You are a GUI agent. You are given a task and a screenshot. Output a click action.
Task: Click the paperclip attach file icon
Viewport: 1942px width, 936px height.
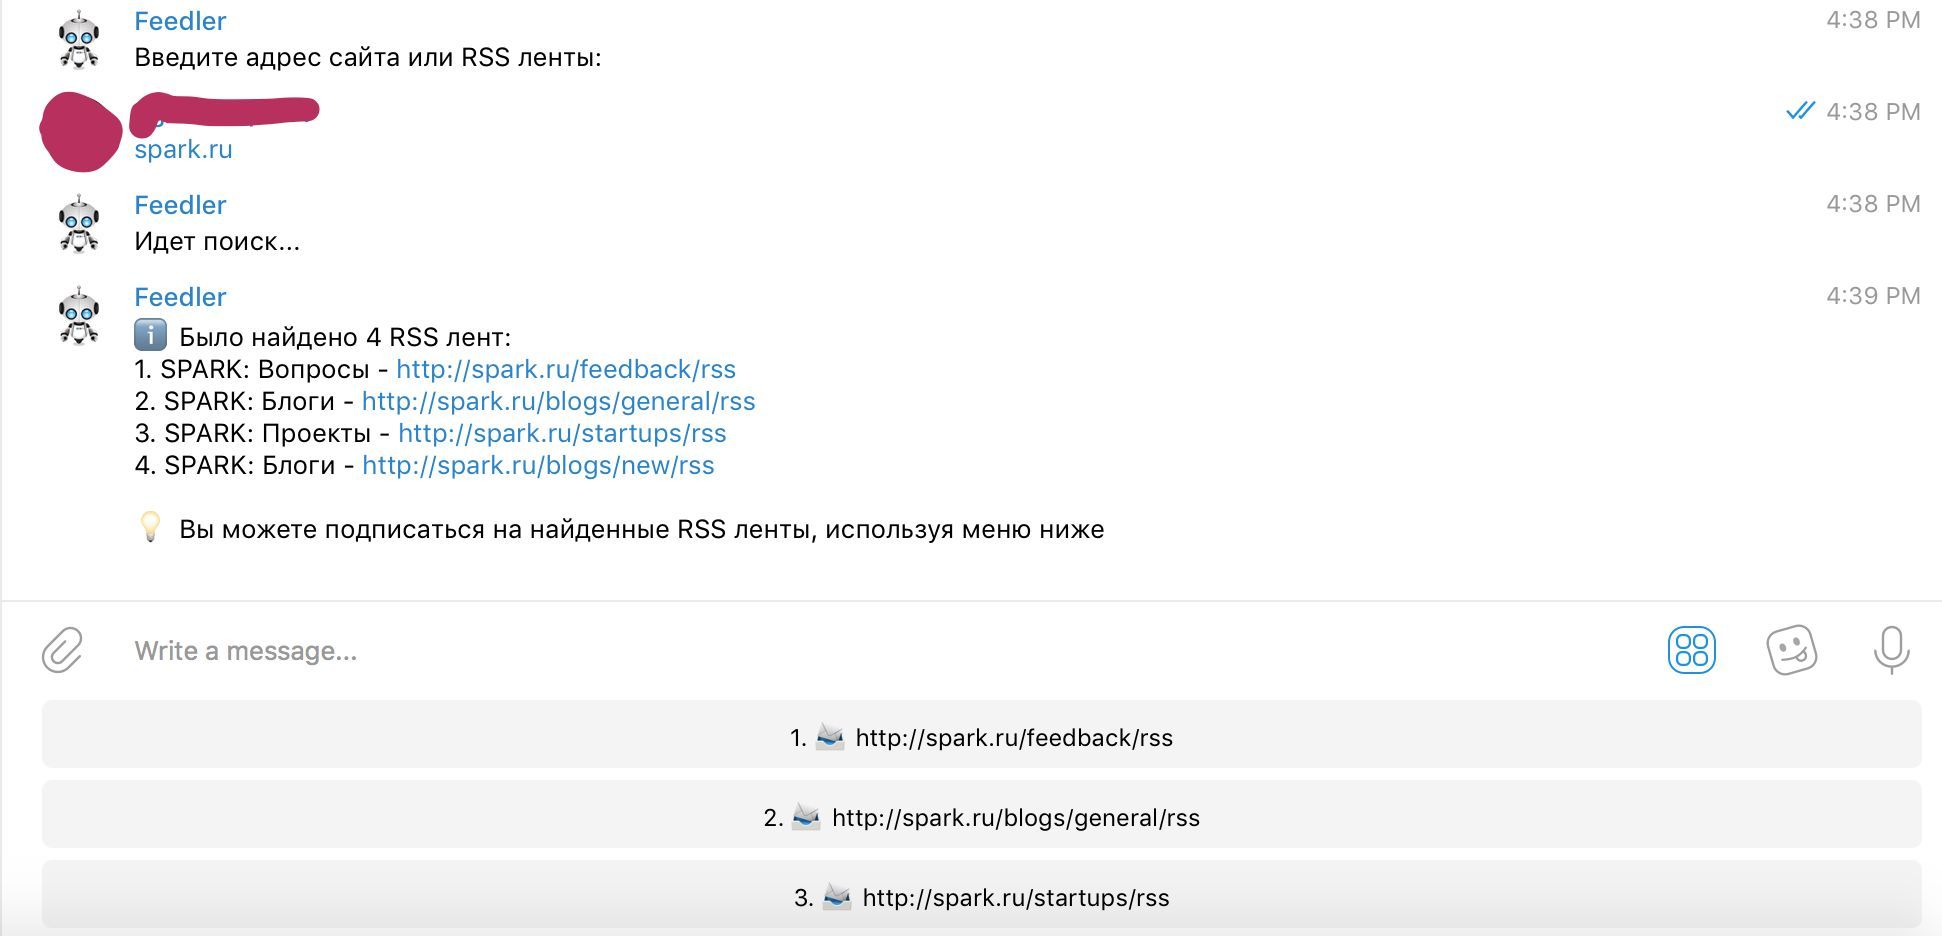pyautogui.click(x=62, y=650)
